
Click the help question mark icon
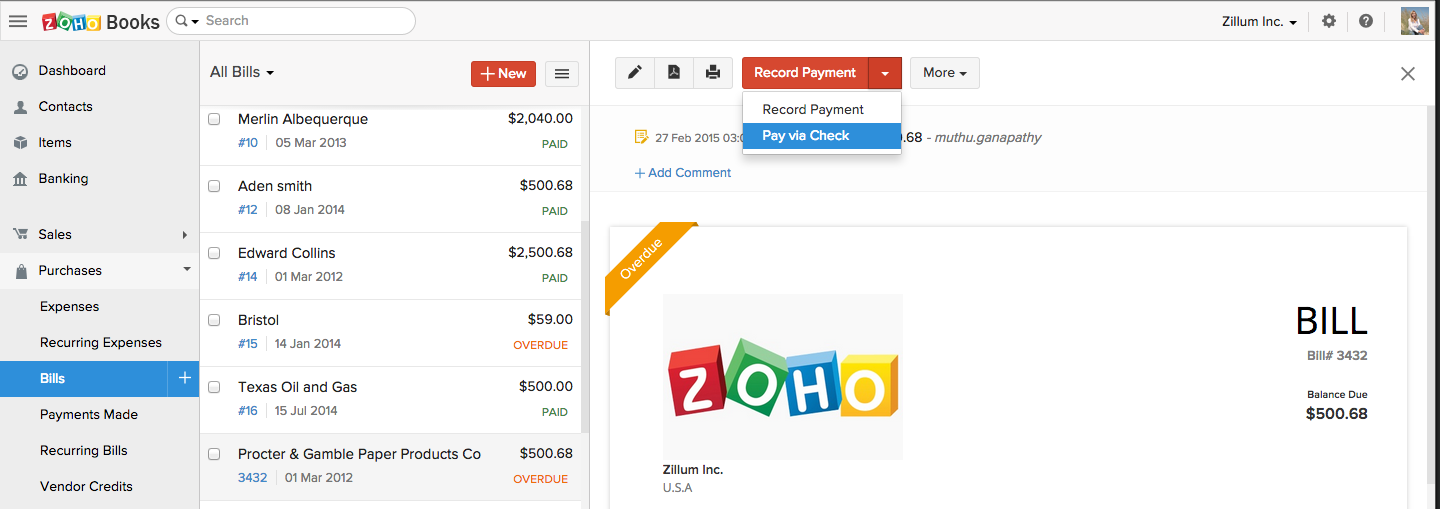(x=1366, y=21)
